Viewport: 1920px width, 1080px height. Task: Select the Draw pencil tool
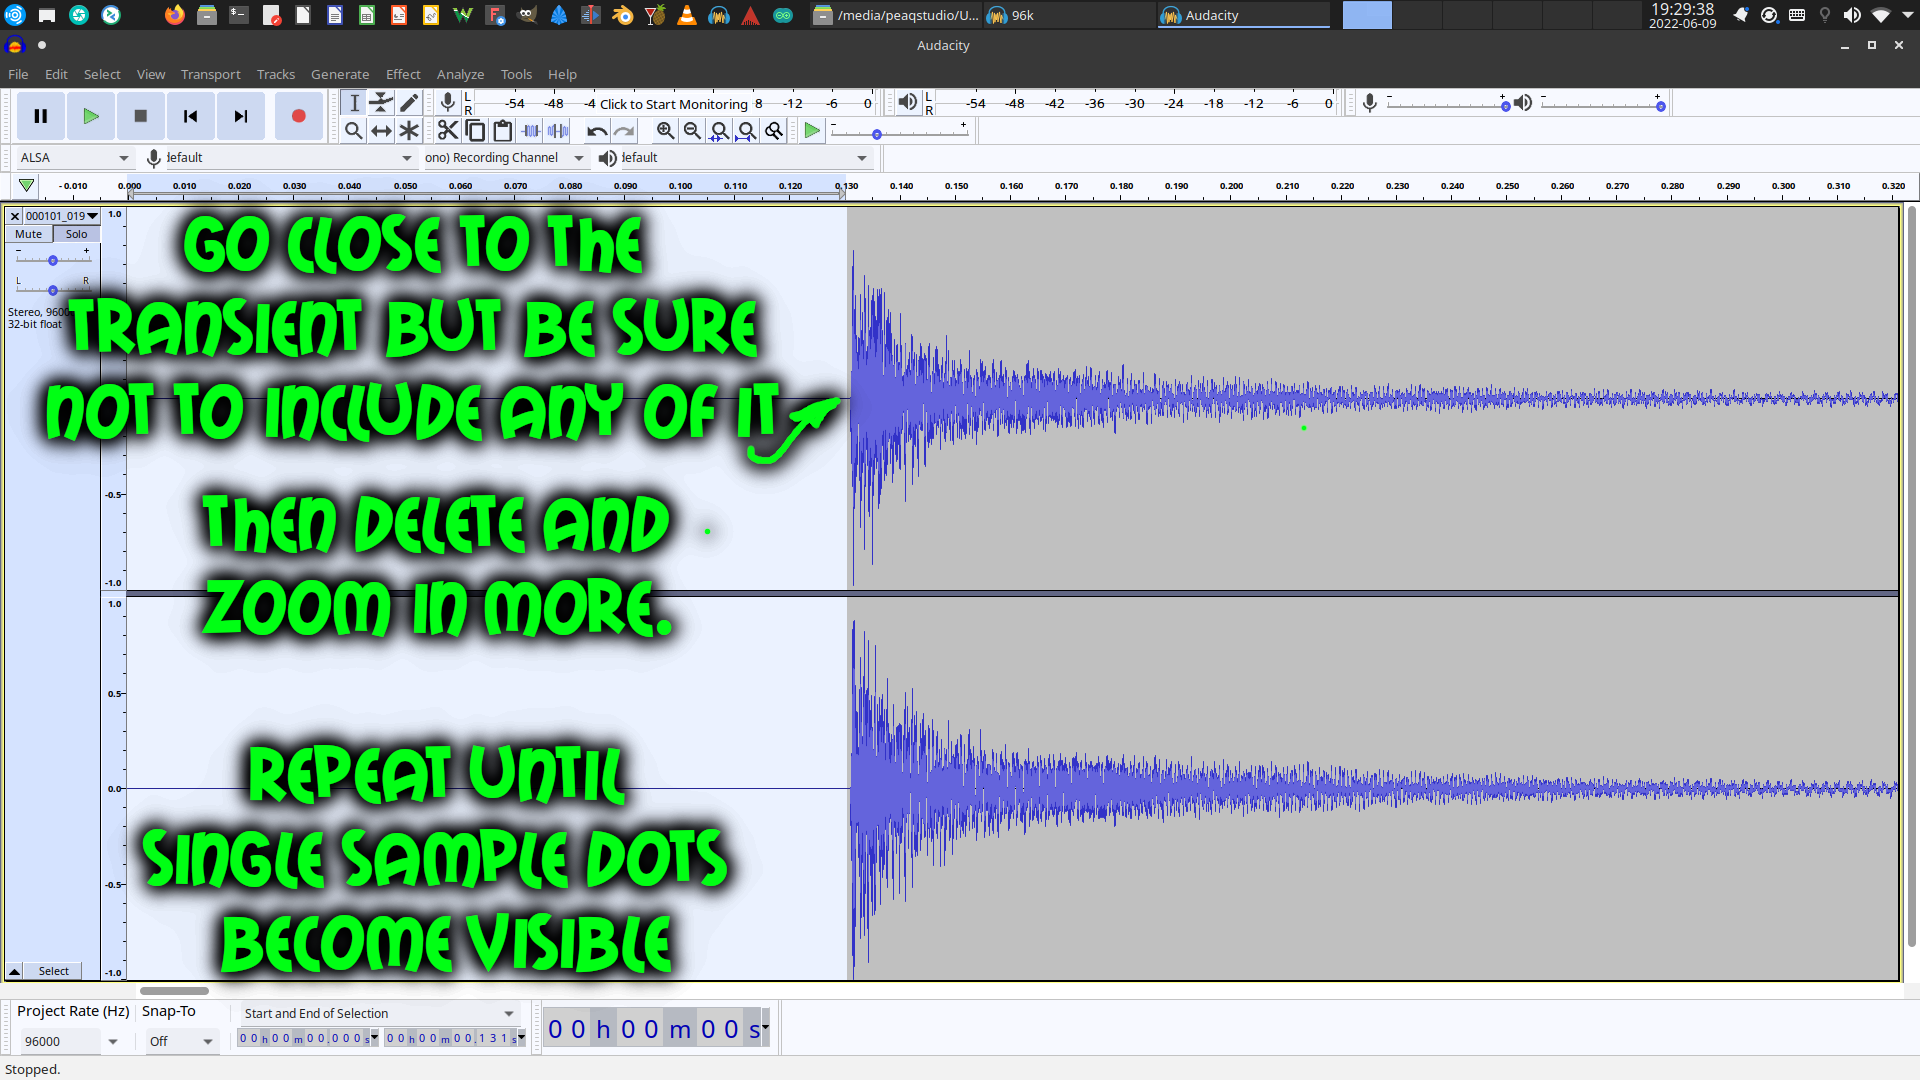click(x=409, y=103)
